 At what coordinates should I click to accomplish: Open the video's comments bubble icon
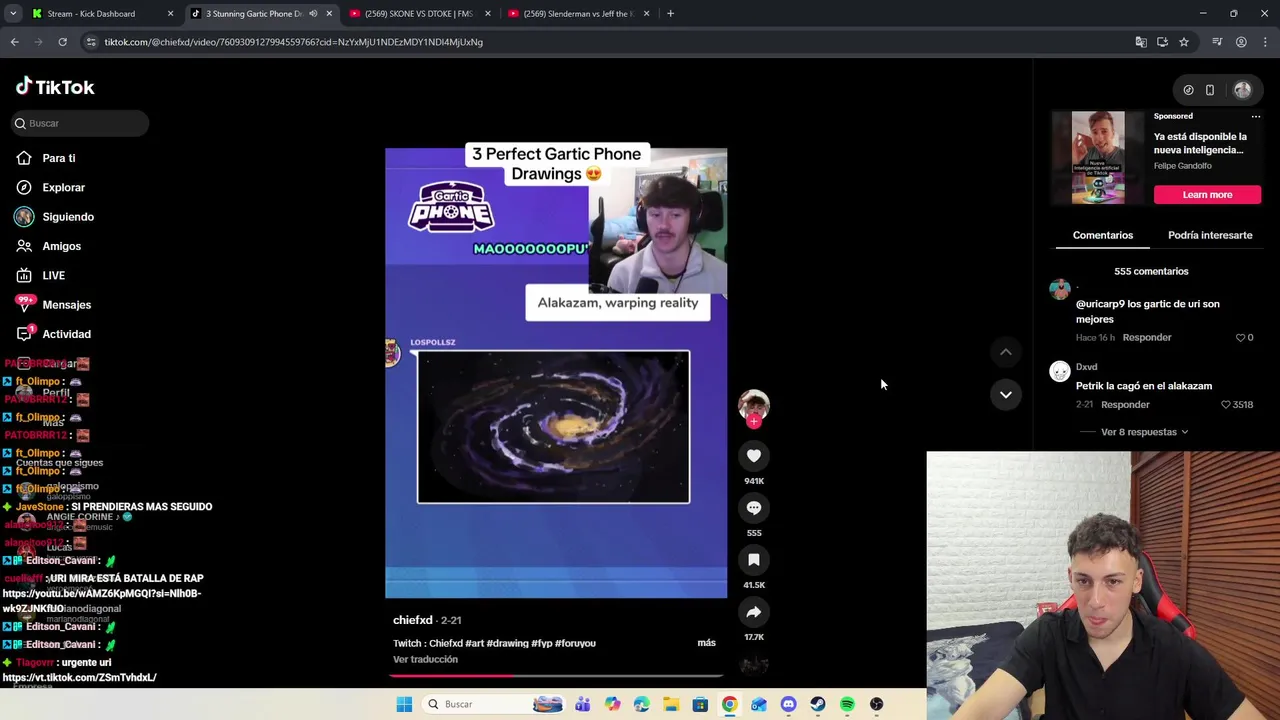tap(754, 508)
